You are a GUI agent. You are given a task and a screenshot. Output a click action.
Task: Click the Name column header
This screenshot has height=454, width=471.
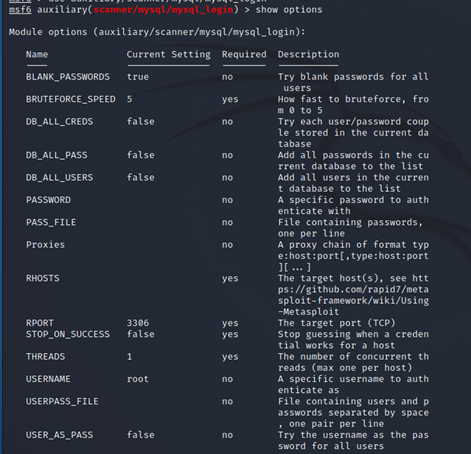click(x=37, y=54)
